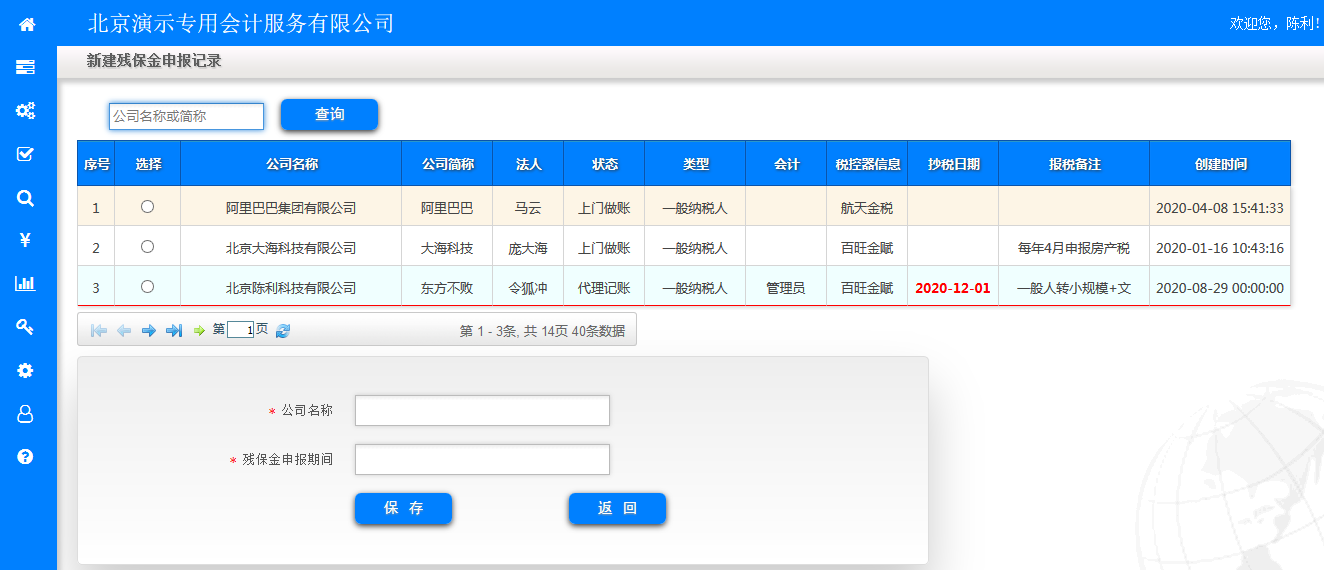Screen dimensions: 1324x570
Task: Go to first page using pager icon
Action: pyautogui.click(x=99, y=330)
